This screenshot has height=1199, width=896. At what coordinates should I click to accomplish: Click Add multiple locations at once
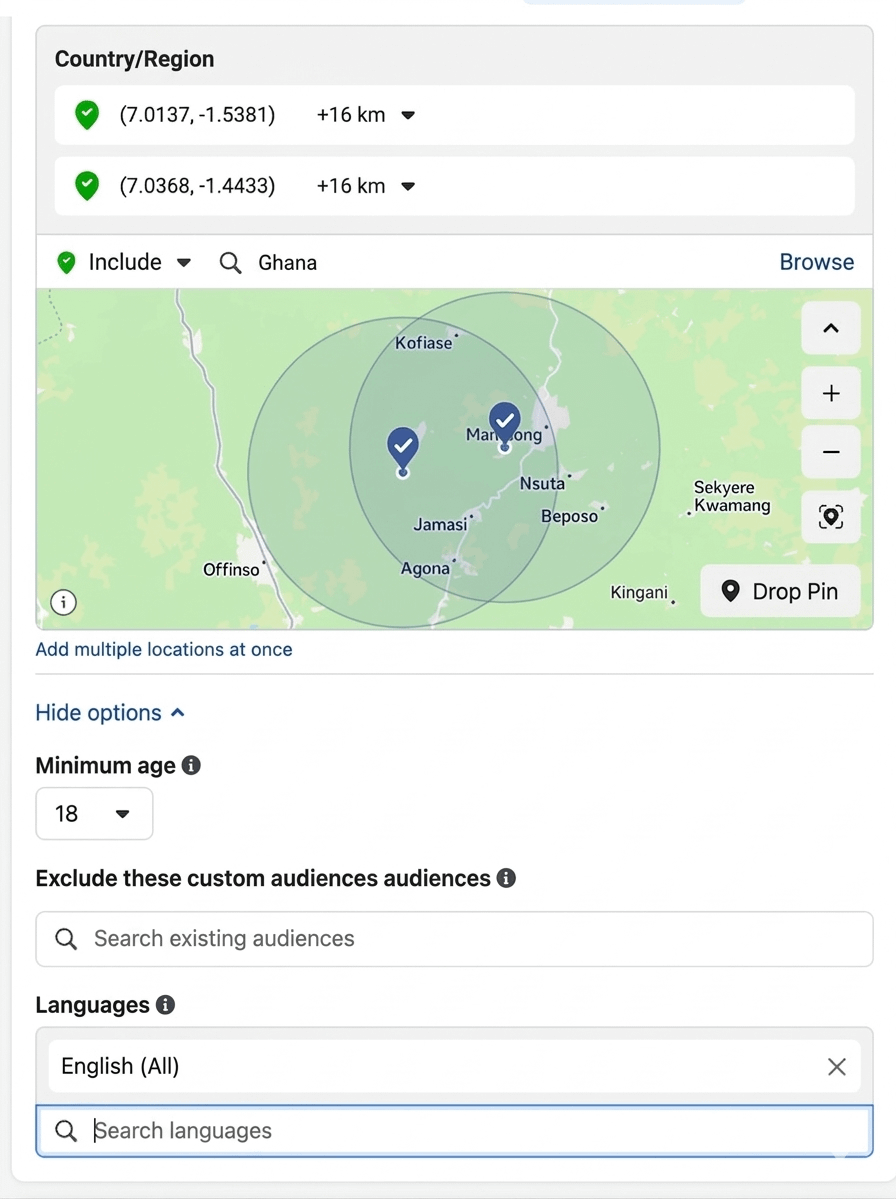point(164,649)
